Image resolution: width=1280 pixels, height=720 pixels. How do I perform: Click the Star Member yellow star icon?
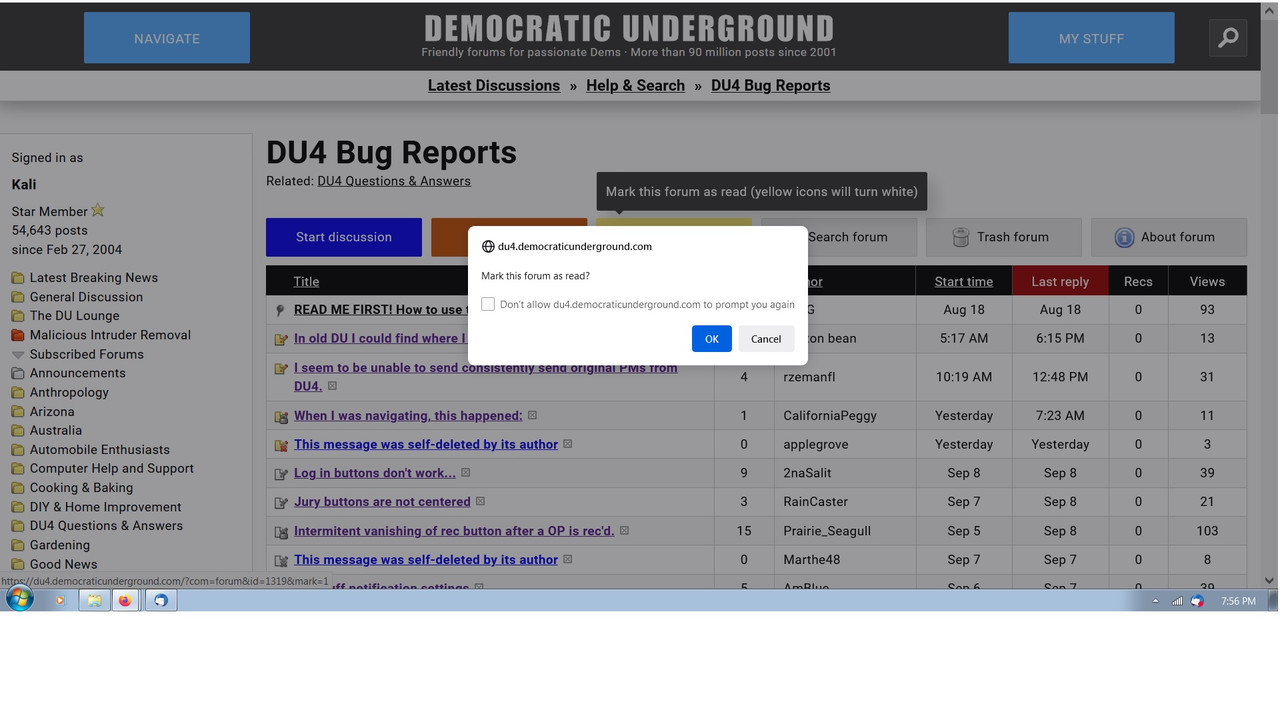(98, 210)
